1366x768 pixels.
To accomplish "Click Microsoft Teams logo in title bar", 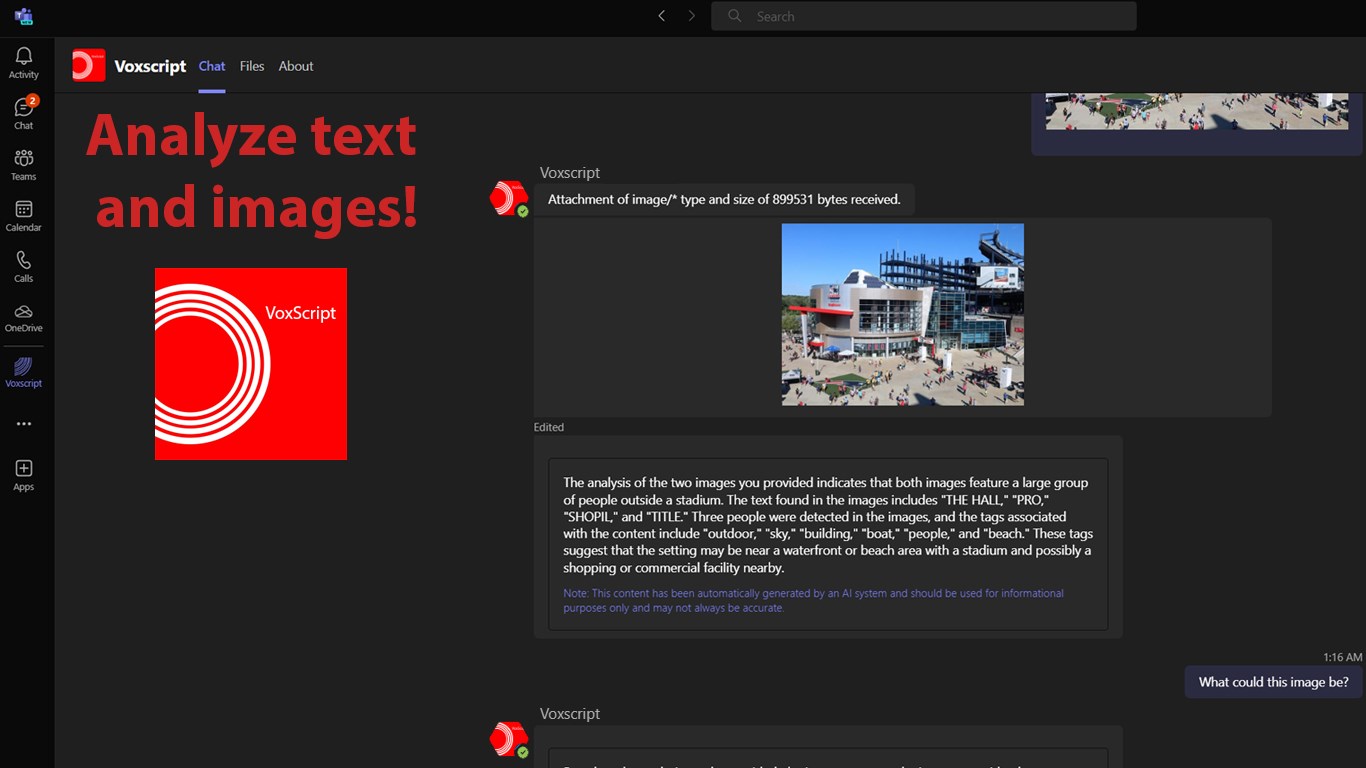I will [x=23, y=16].
